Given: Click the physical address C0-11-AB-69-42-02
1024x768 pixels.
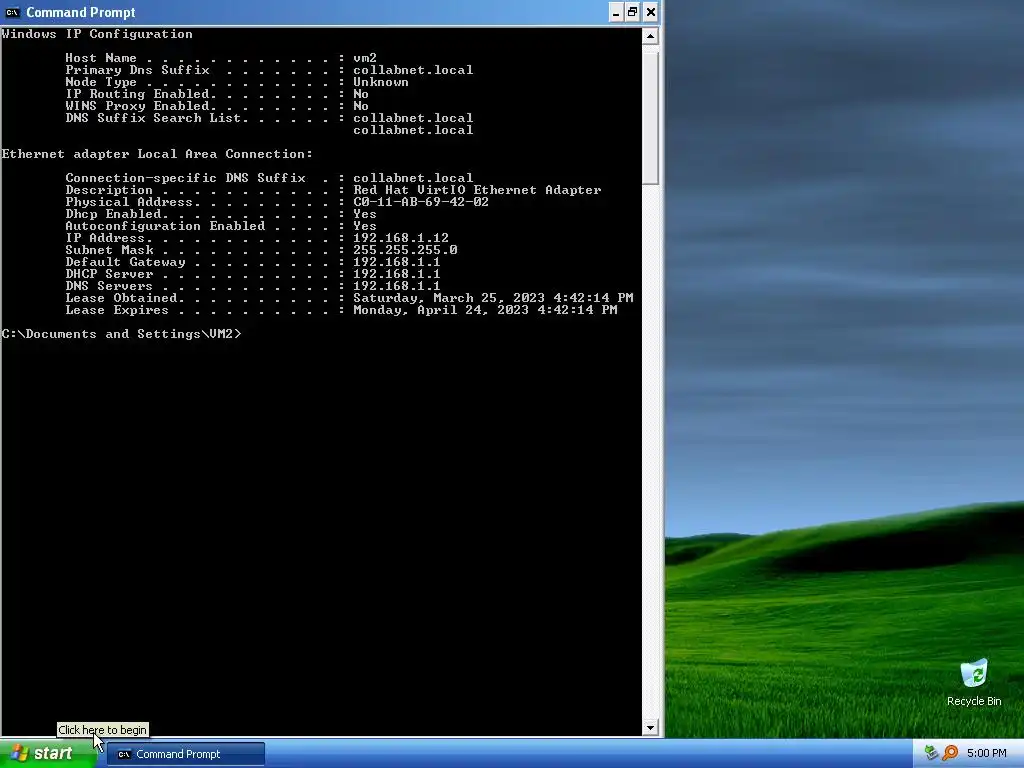Looking at the screenshot, I should (x=421, y=202).
